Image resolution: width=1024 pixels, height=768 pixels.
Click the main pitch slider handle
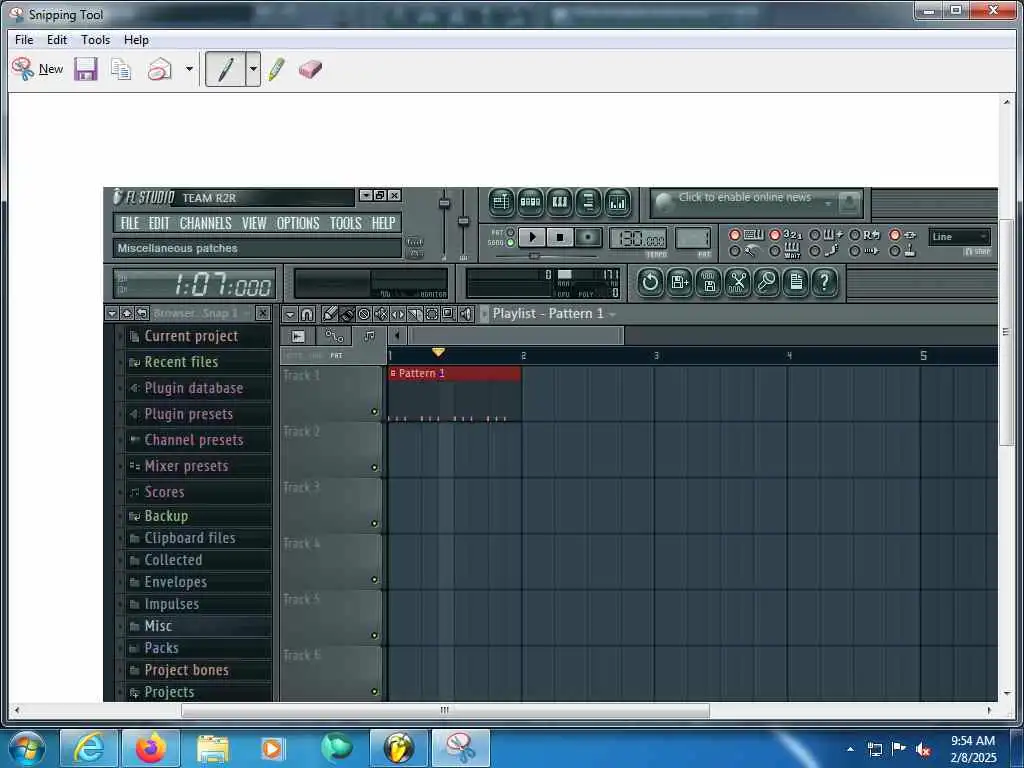(x=463, y=221)
